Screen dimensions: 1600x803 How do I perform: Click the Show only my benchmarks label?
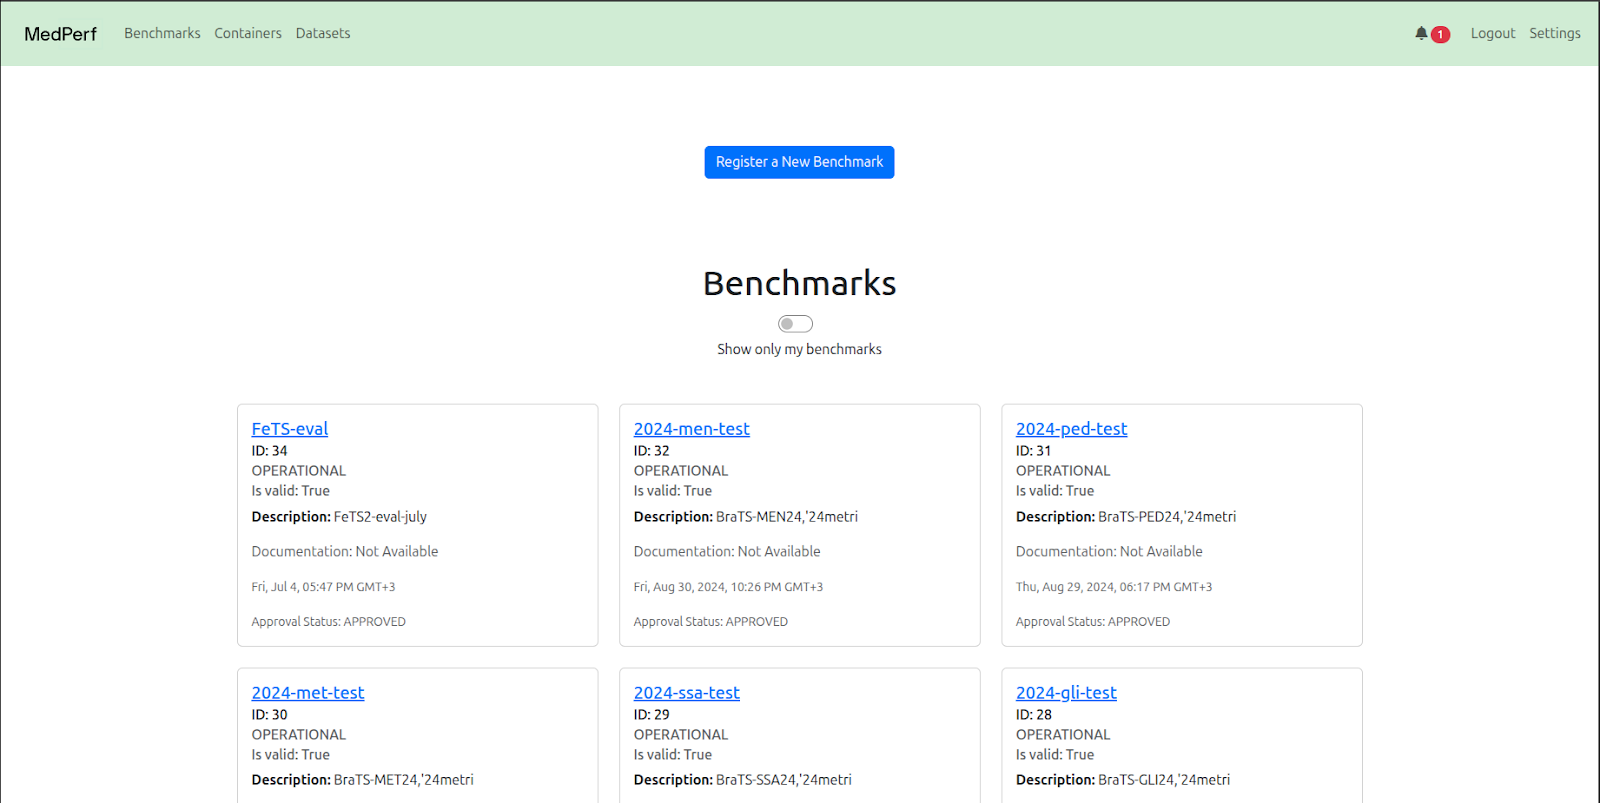(x=799, y=349)
